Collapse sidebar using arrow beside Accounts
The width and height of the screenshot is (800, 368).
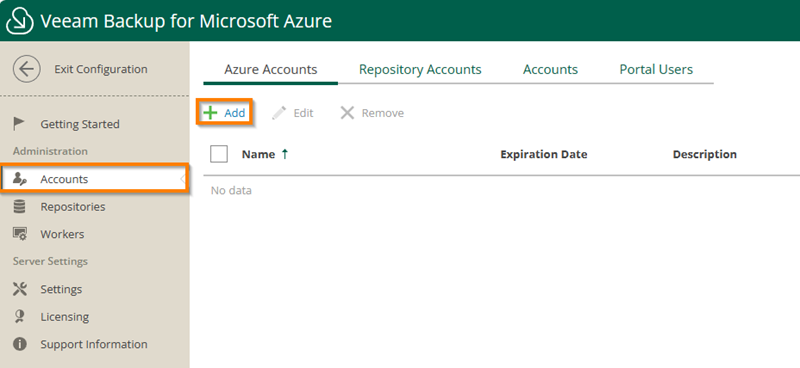(183, 179)
